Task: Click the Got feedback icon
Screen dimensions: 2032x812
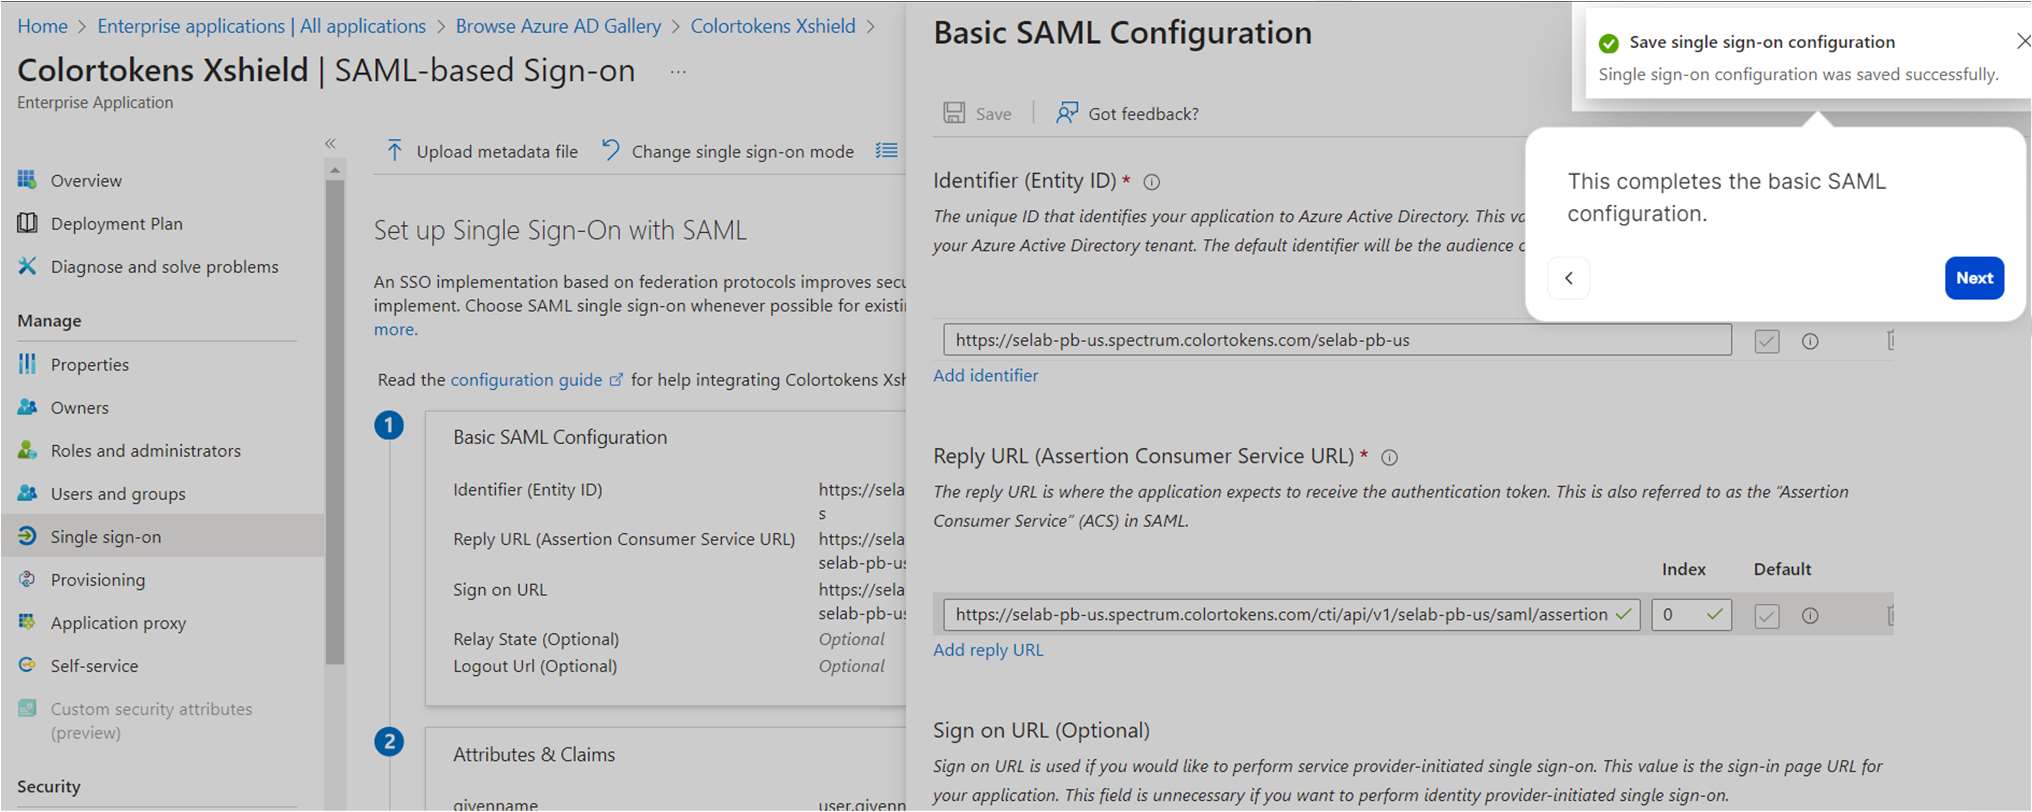Action: [1067, 113]
